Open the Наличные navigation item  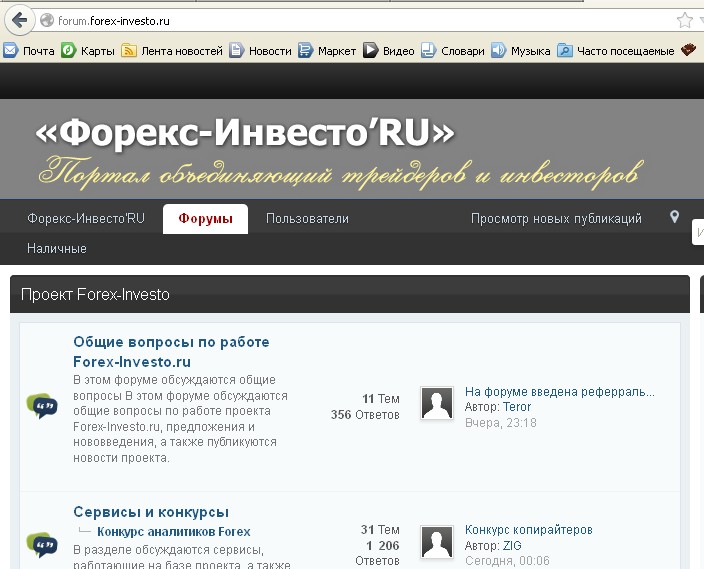point(57,248)
